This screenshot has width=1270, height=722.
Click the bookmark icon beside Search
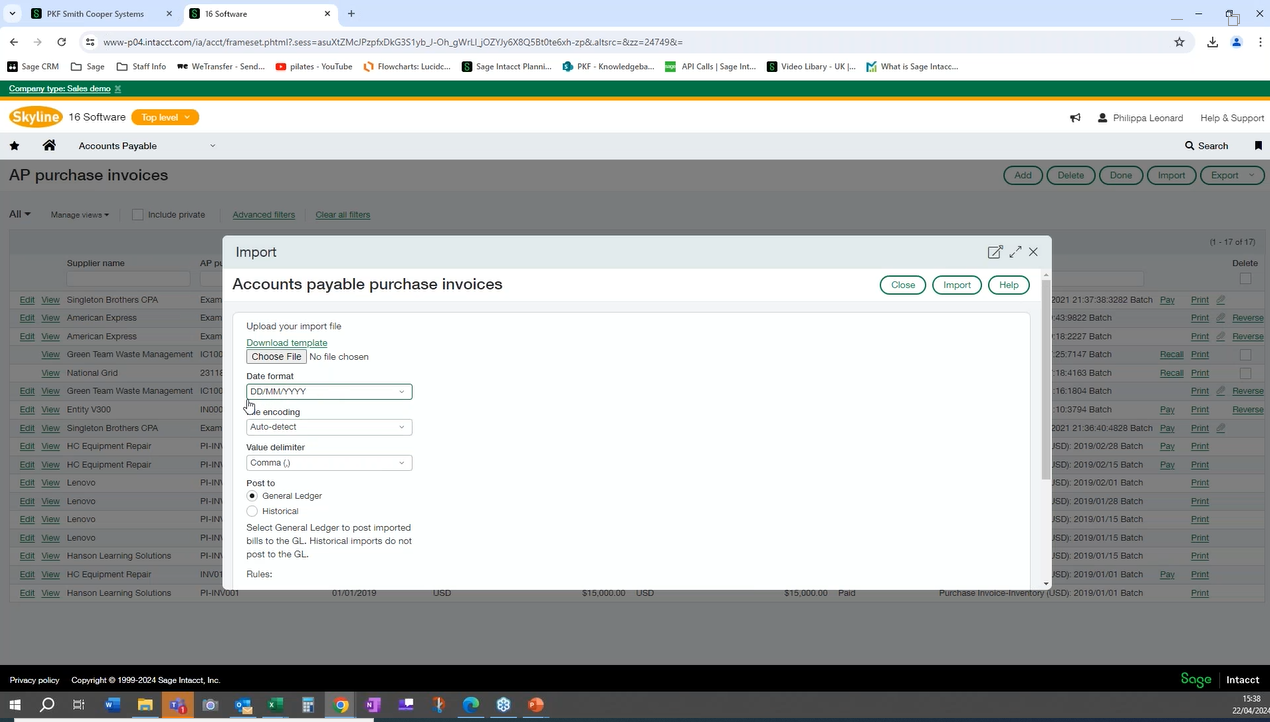pos(1258,146)
